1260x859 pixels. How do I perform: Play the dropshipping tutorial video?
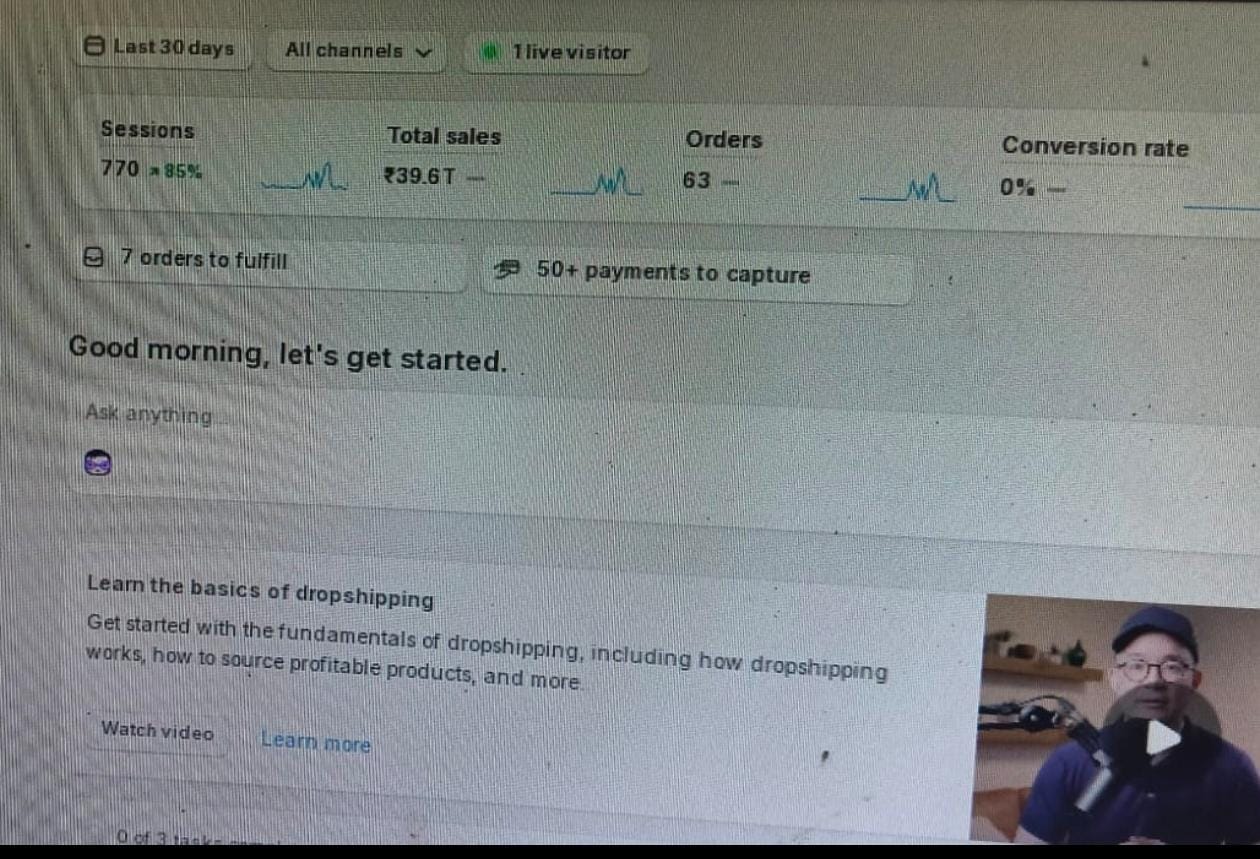[1161, 738]
